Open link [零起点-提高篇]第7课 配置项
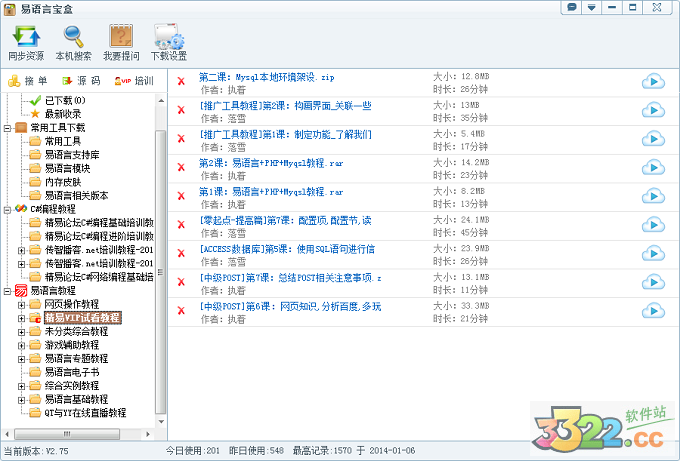 point(285,220)
